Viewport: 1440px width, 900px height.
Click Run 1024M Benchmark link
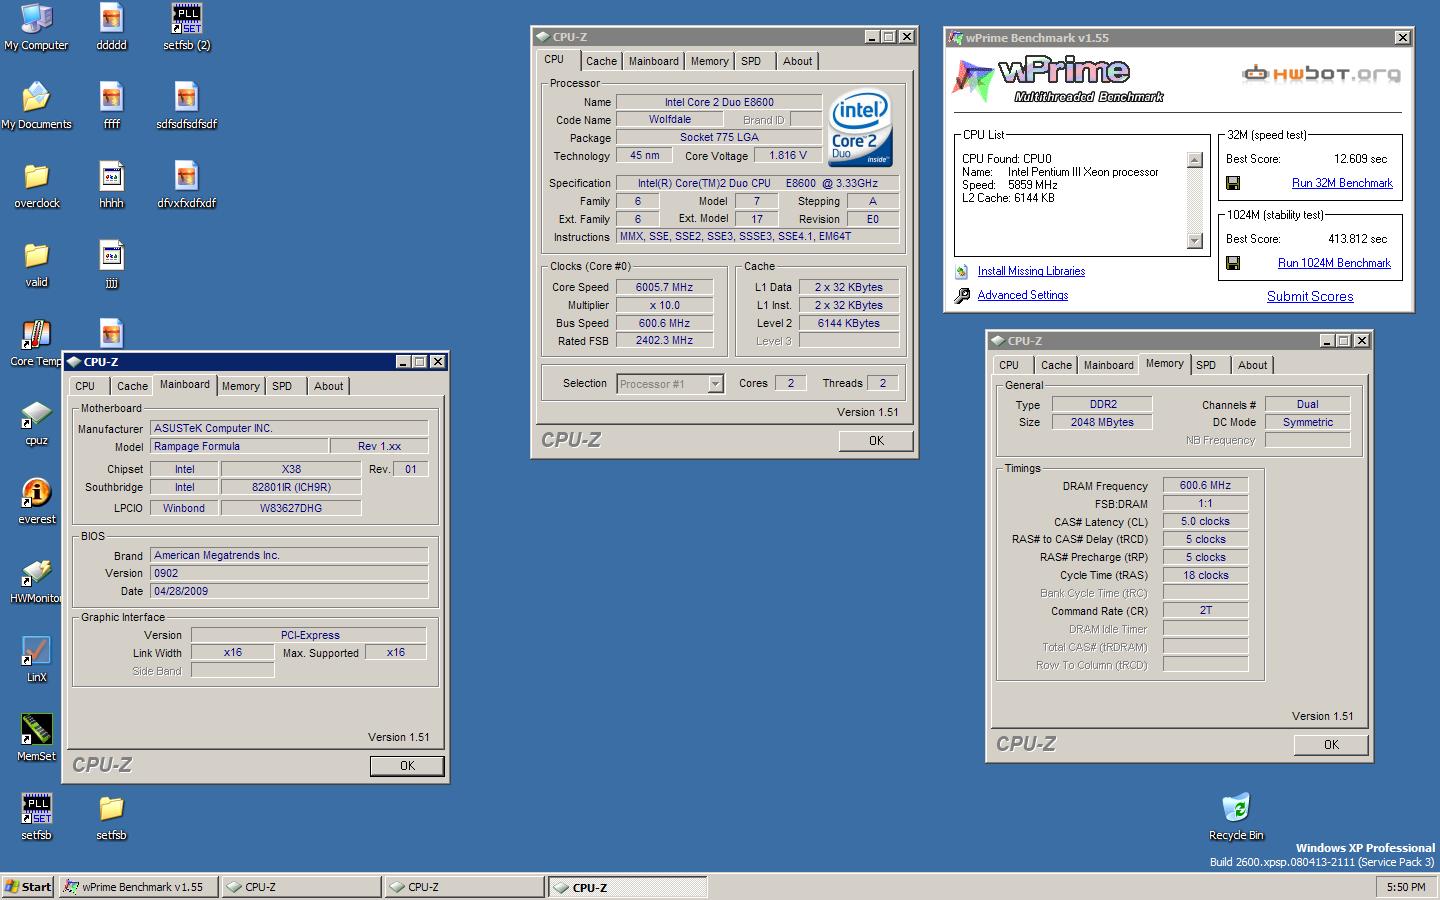(x=1334, y=263)
